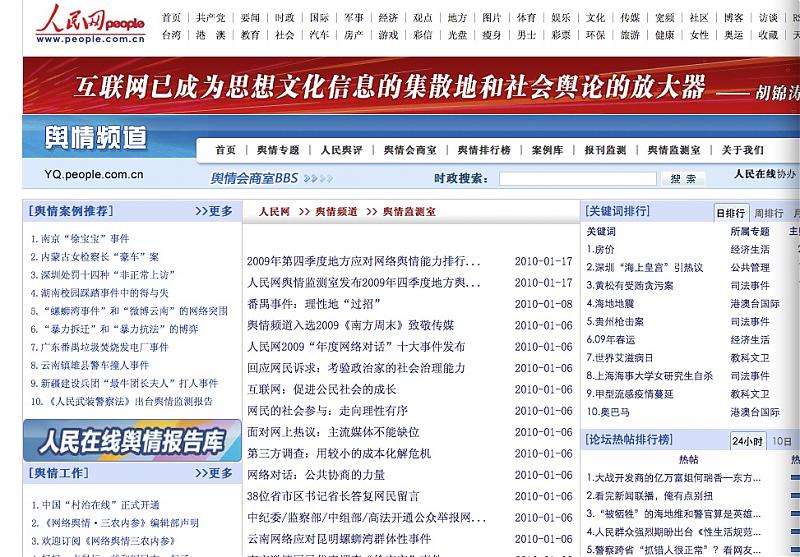Click the red 互联网 banner
800x557 pixels.
411,85
